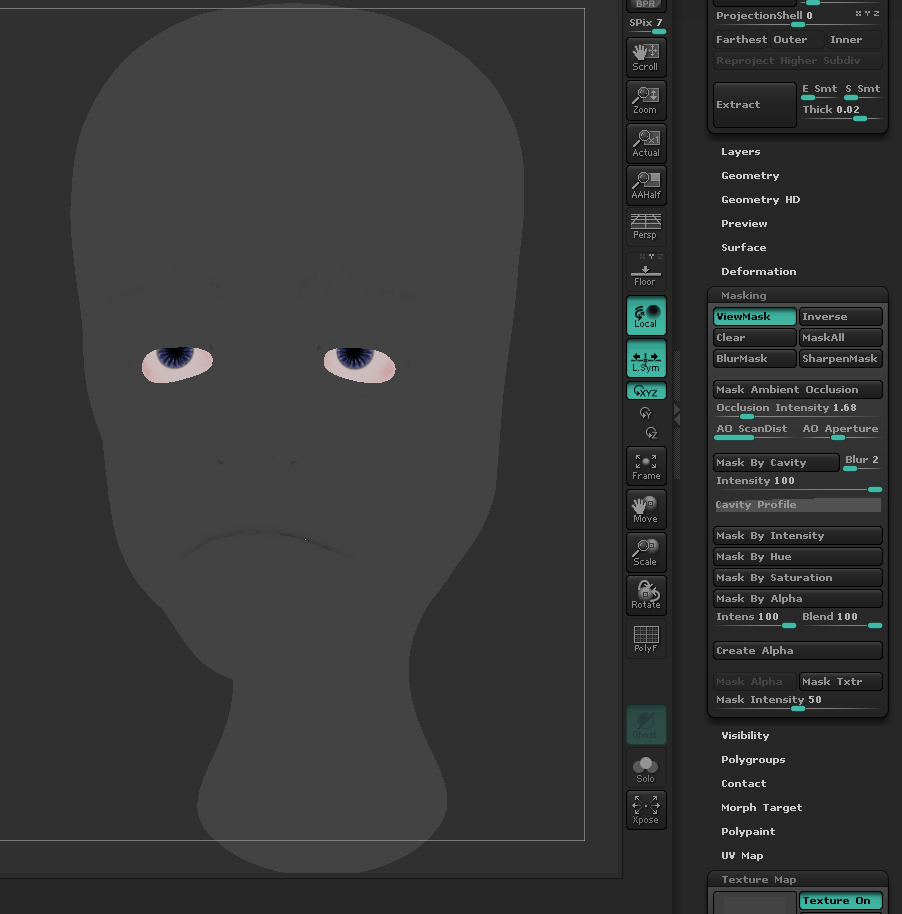902x914 pixels.
Task: Expand the Deformation subpalette
Action: [758, 272]
